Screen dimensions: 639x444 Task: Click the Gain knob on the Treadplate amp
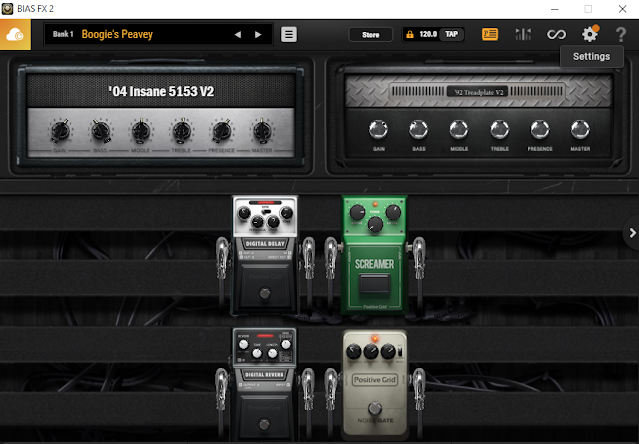click(378, 130)
